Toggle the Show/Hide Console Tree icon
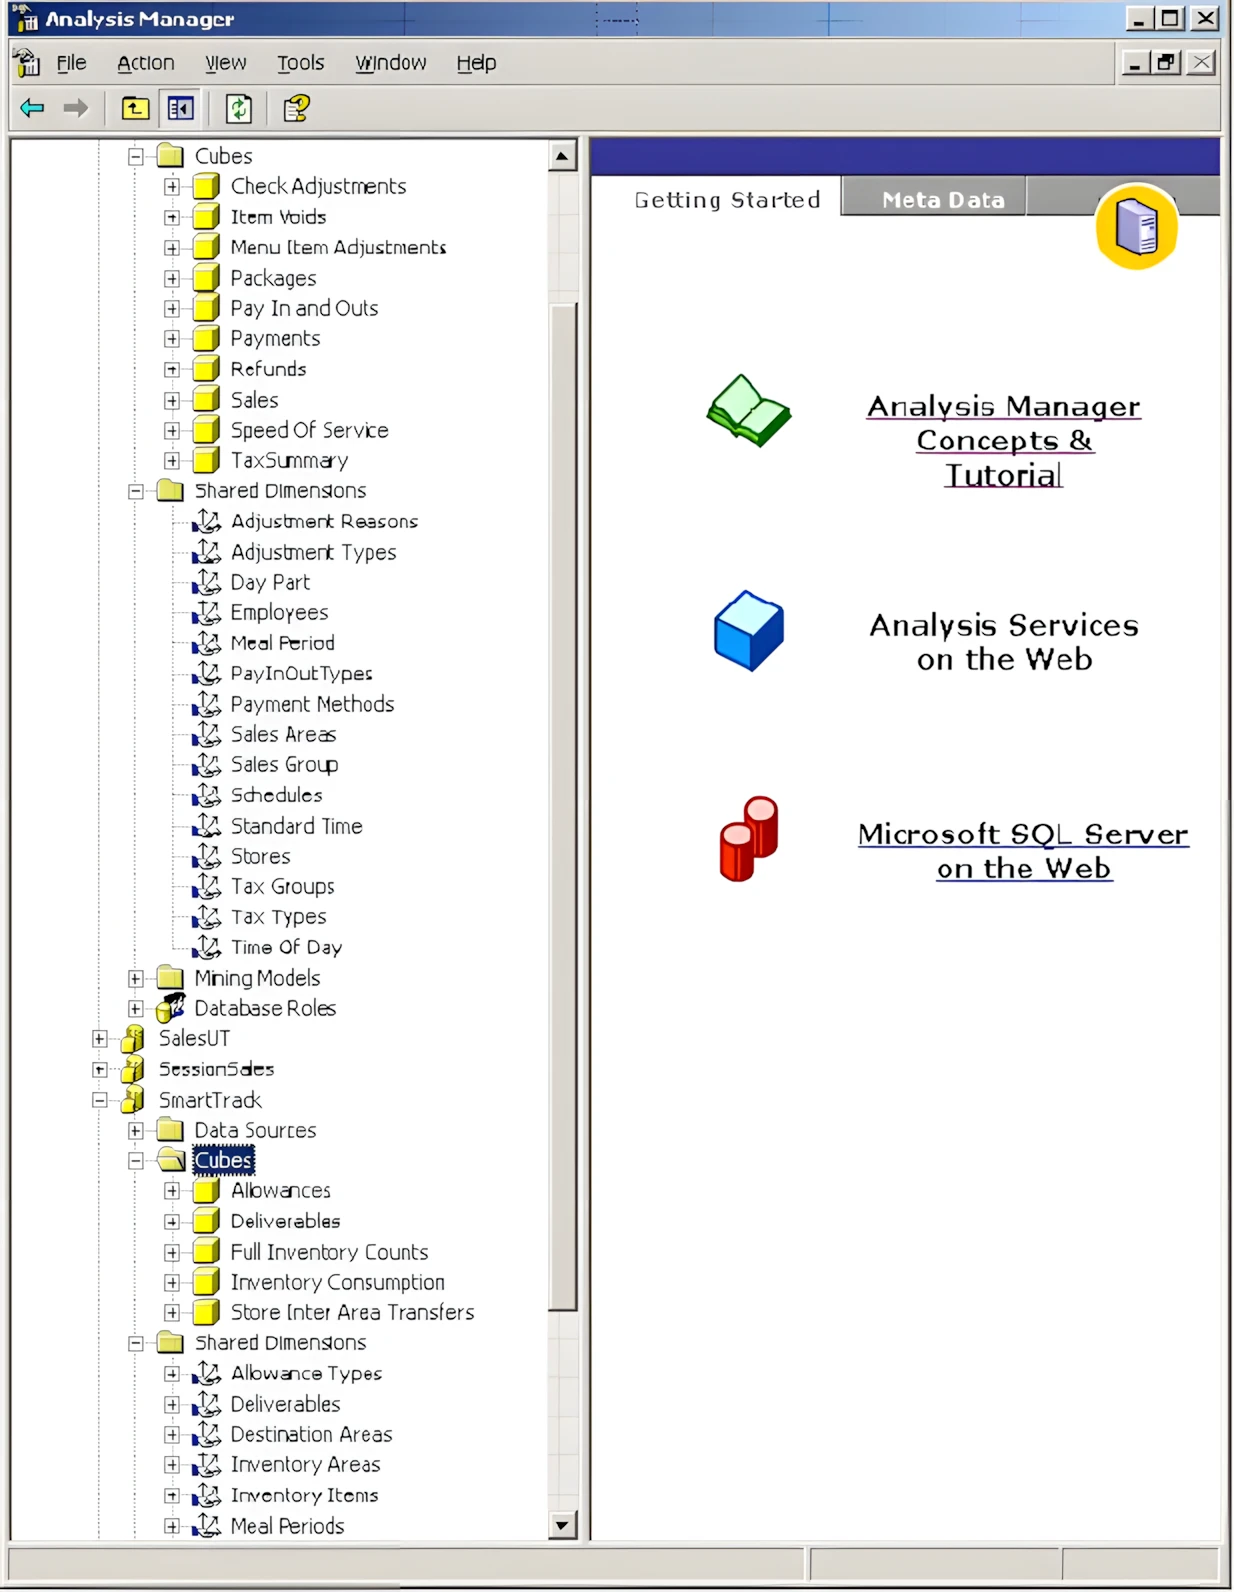This screenshot has width=1234, height=1592. [x=181, y=108]
